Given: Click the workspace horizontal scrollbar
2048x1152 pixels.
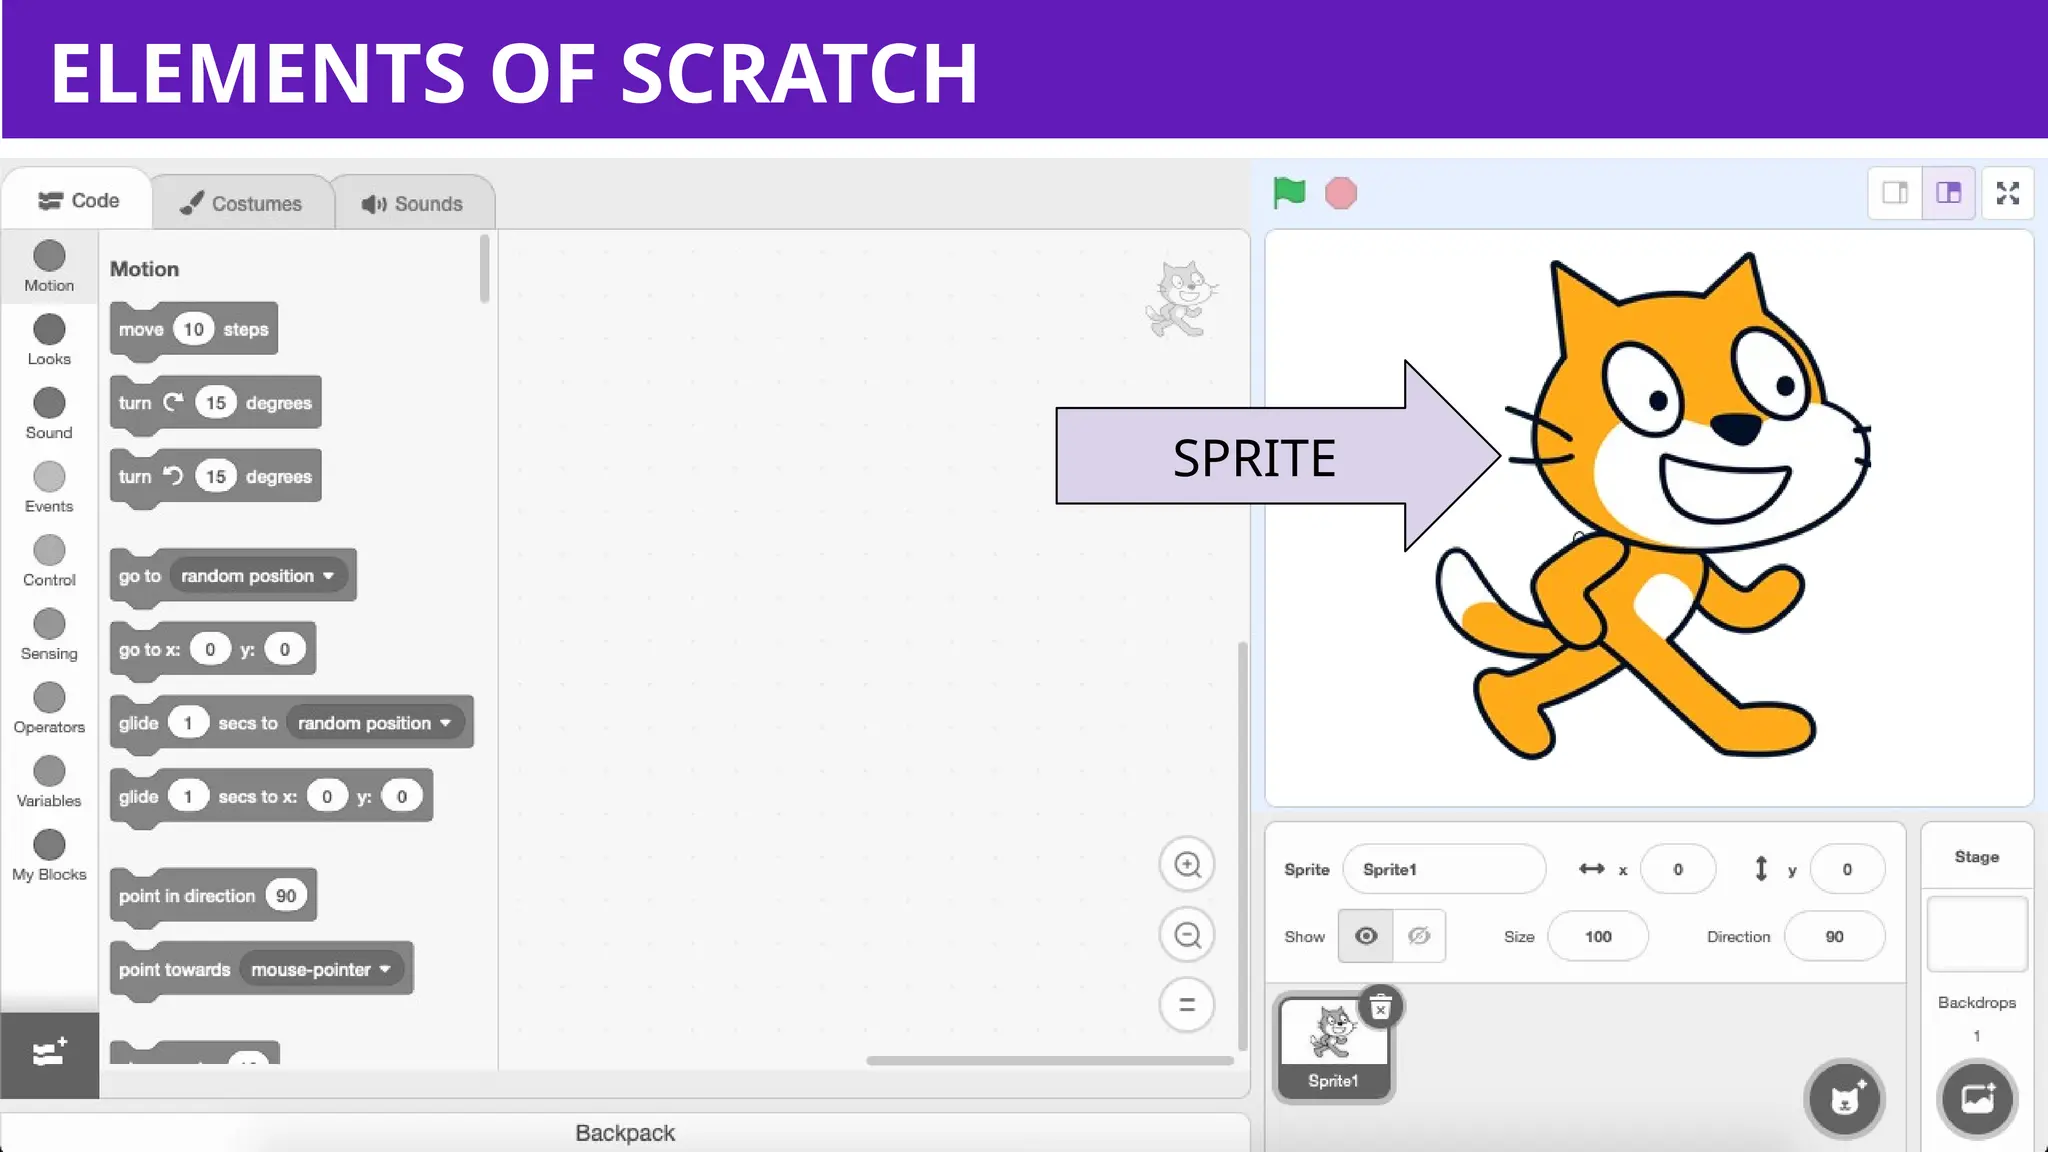Looking at the screenshot, I should point(1049,1061).
